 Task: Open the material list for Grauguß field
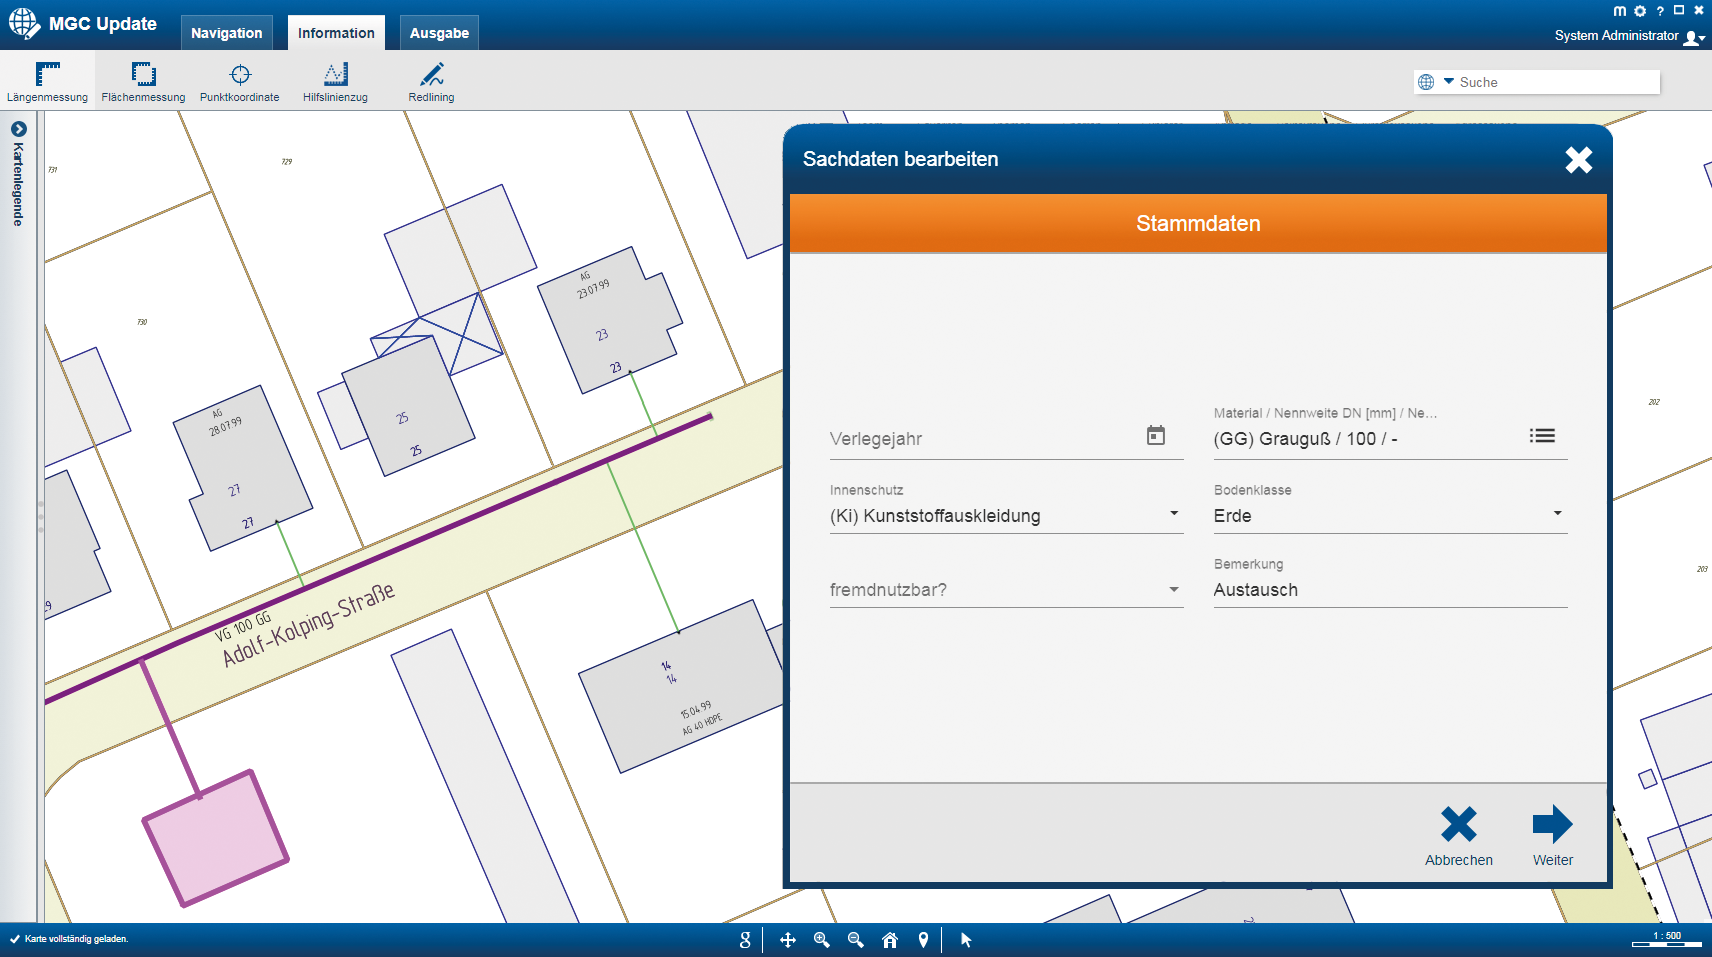click(1542, 436)
